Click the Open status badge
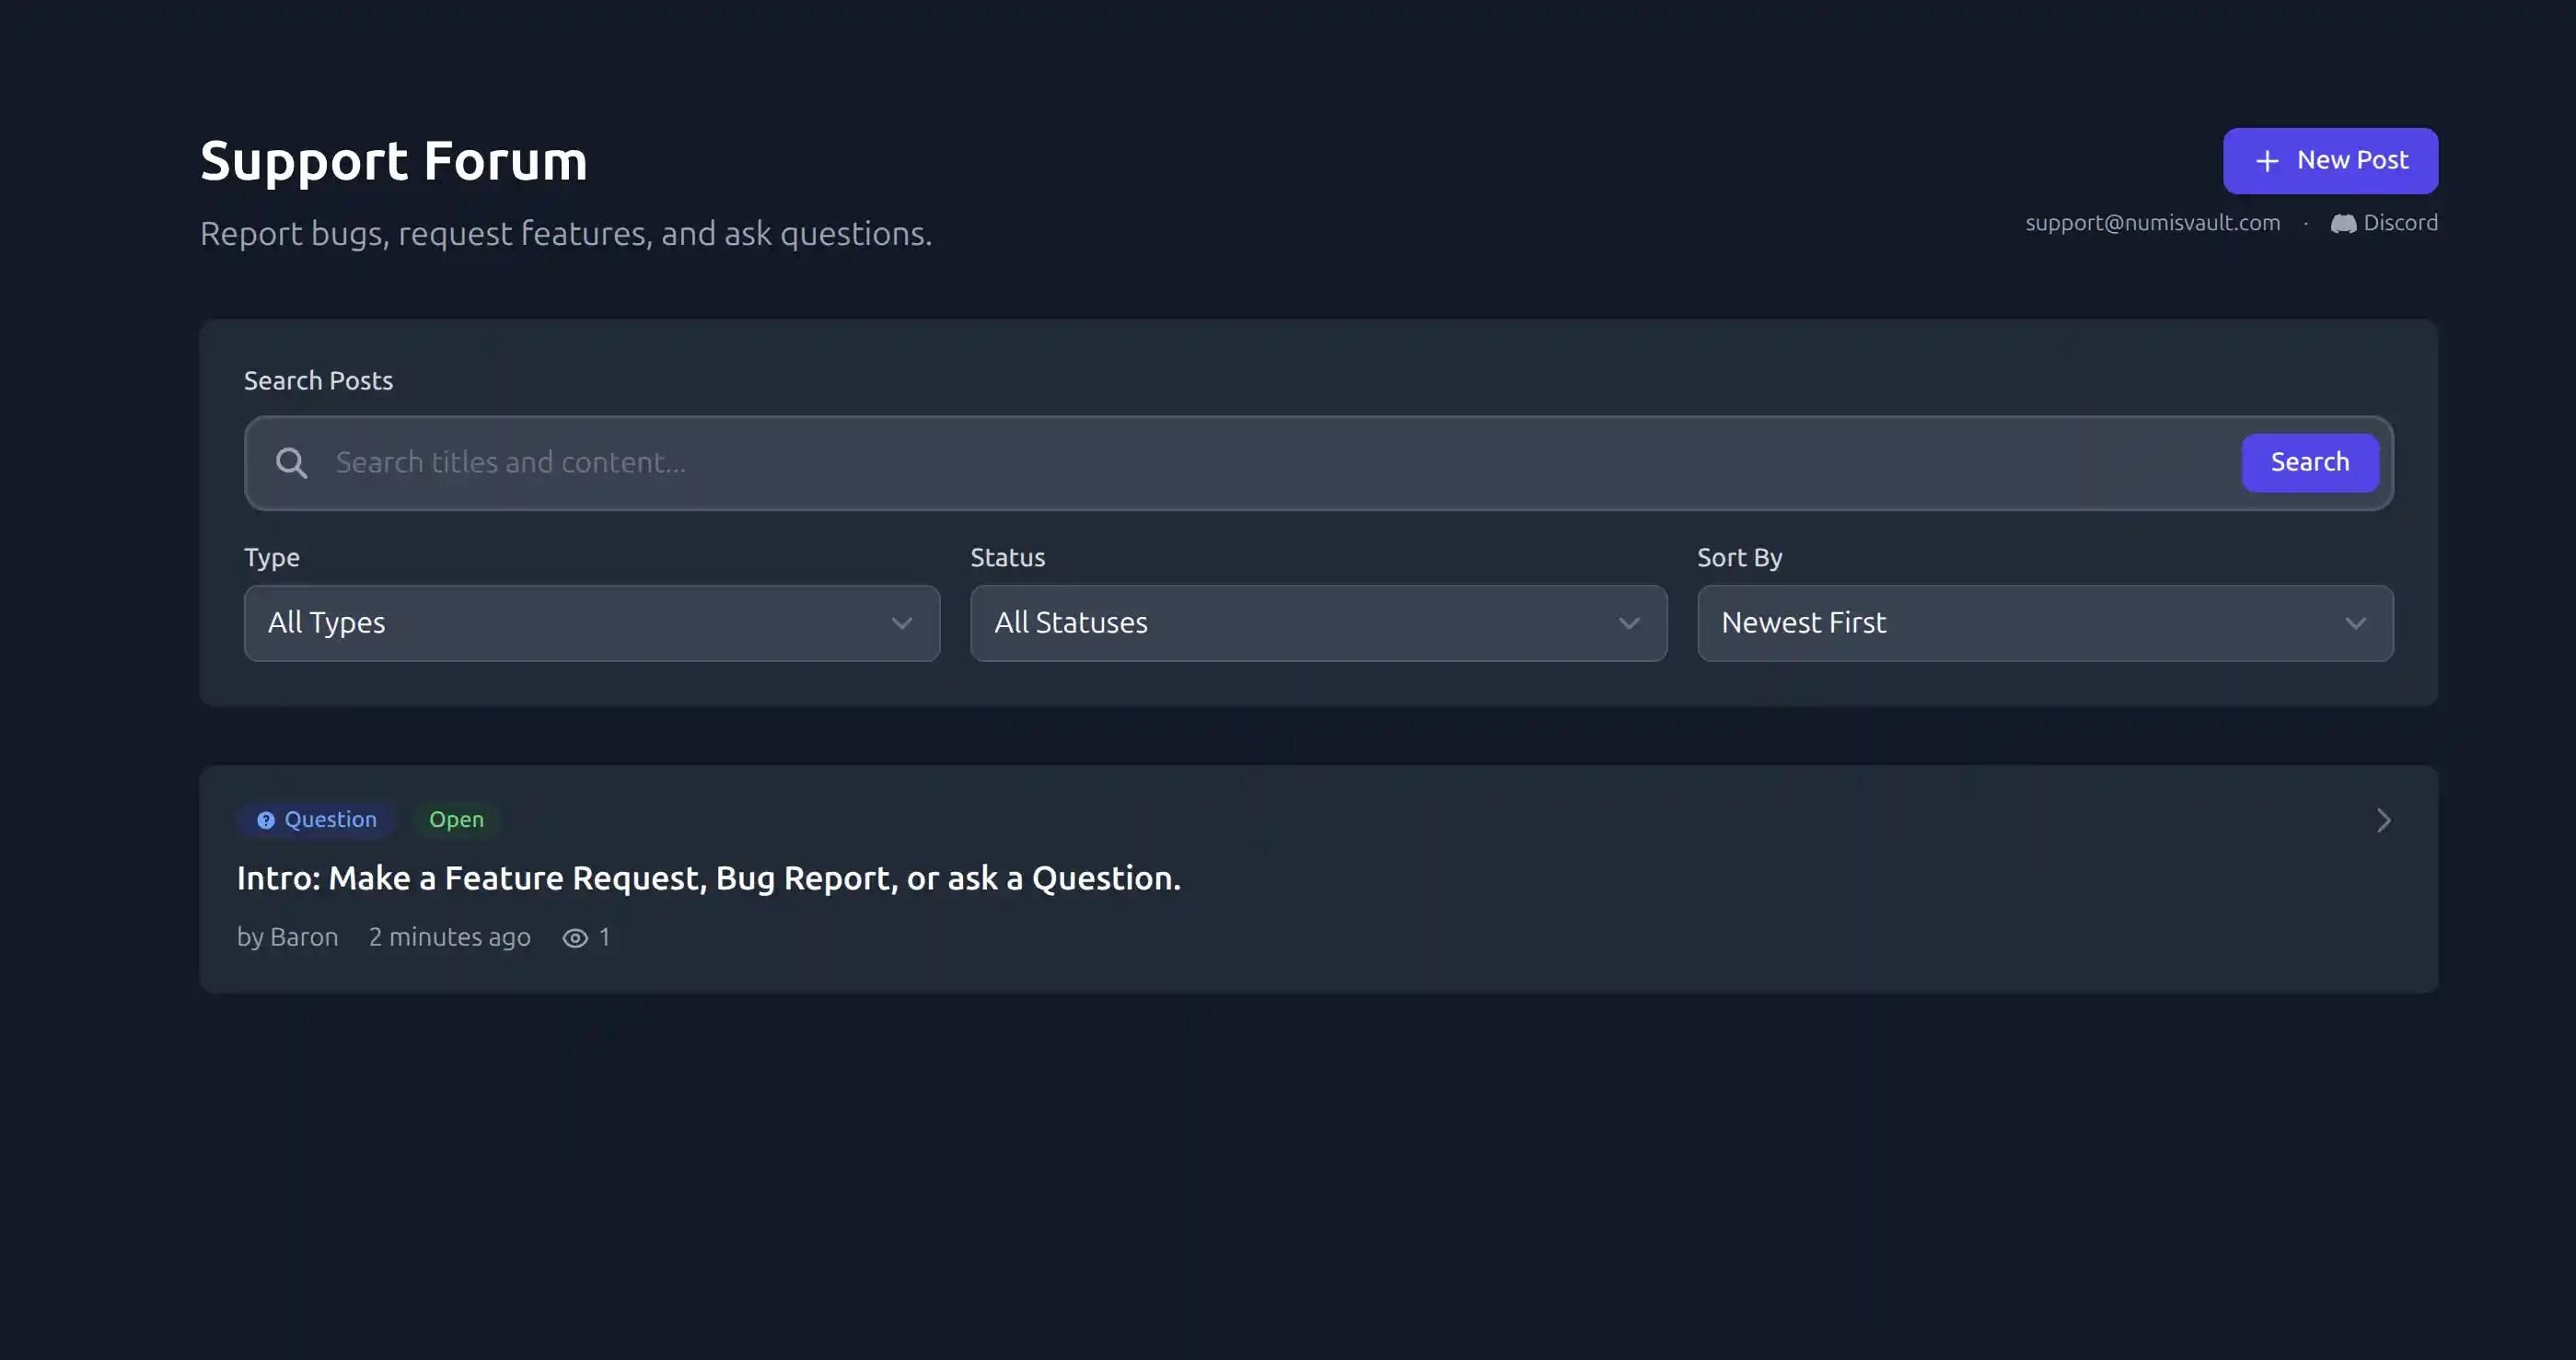2576x1360 pixels. click(x=456, y=820)
